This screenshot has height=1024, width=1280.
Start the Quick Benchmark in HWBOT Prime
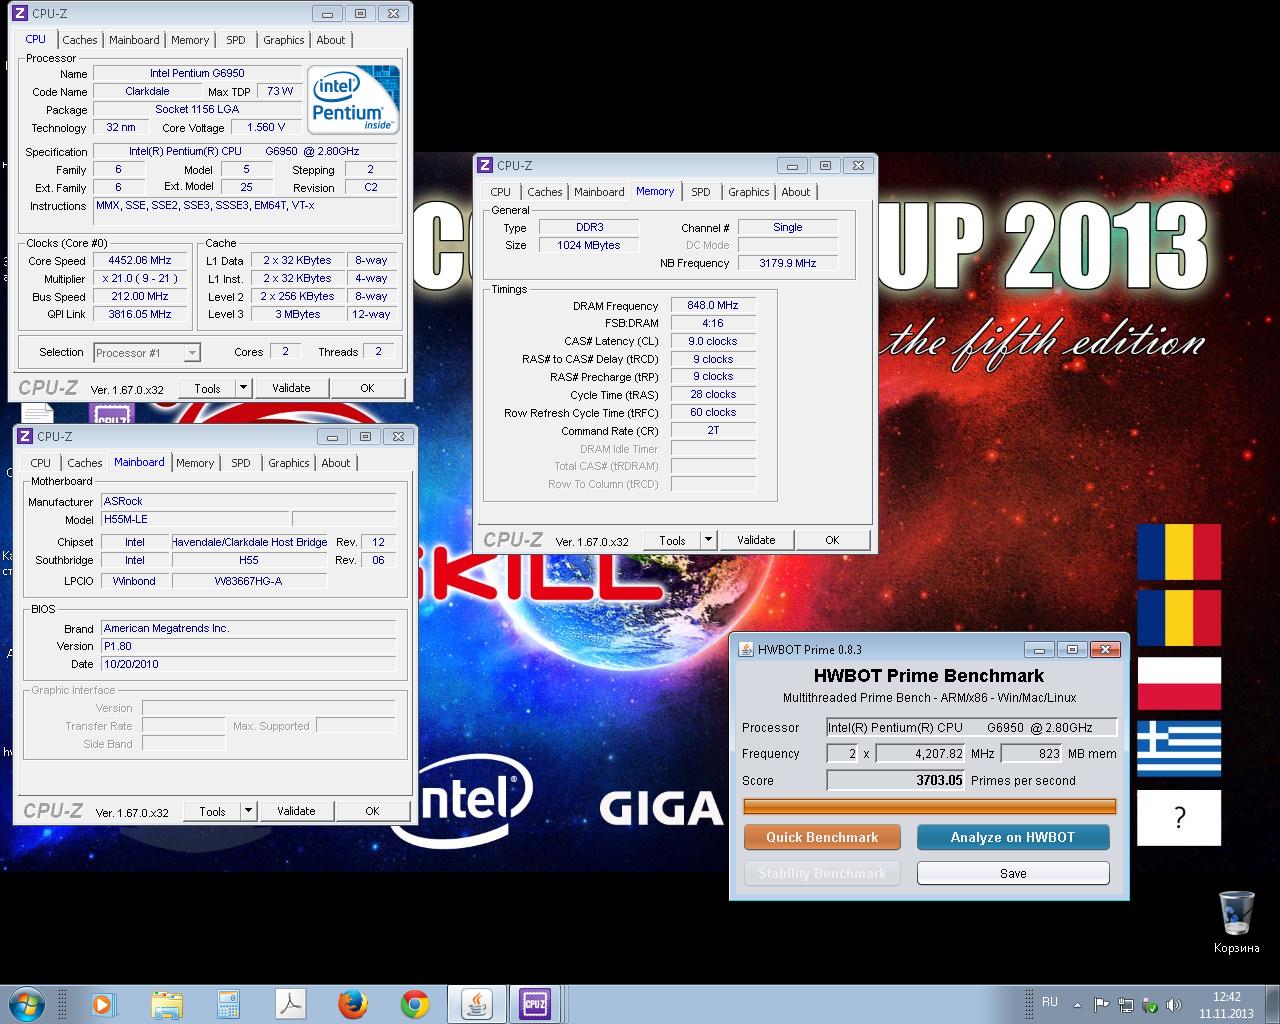[x=822, y=837]
